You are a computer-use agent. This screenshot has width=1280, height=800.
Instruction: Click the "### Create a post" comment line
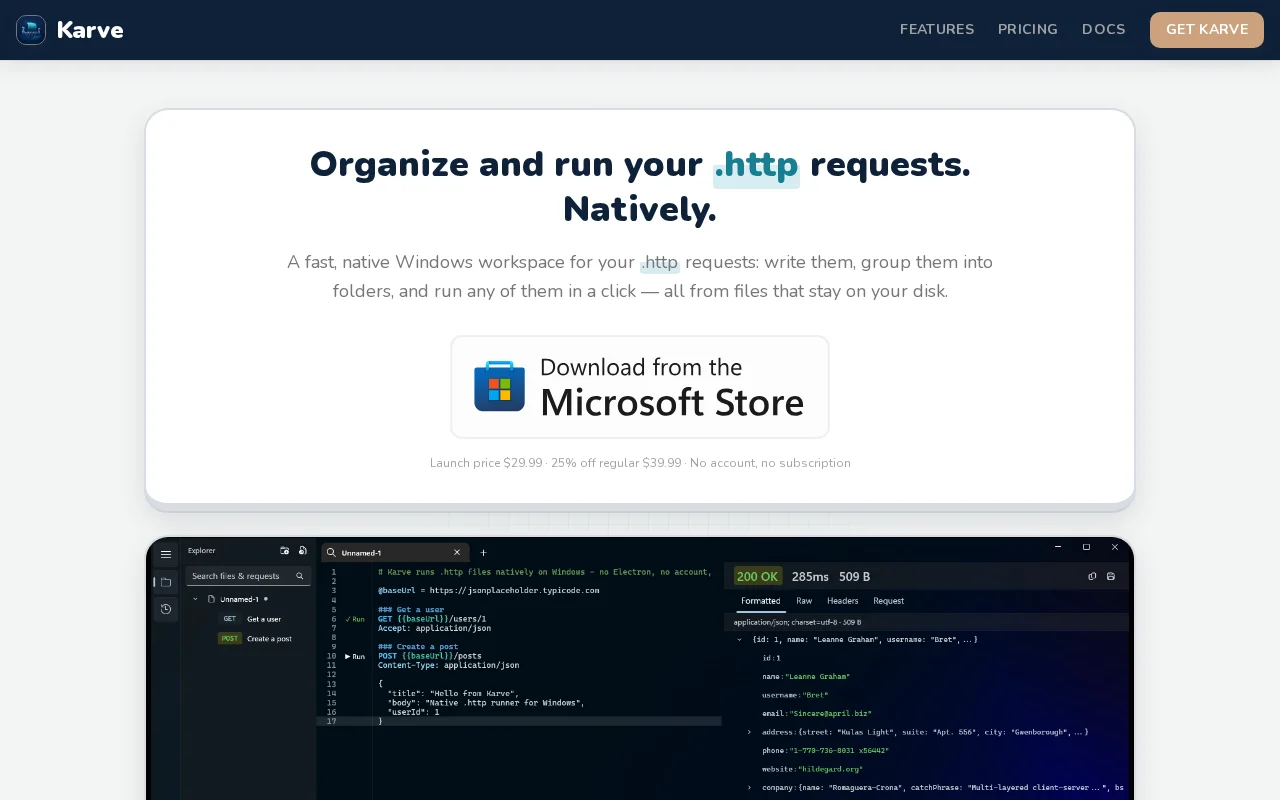pyautogui.click(x=418, y=647)
